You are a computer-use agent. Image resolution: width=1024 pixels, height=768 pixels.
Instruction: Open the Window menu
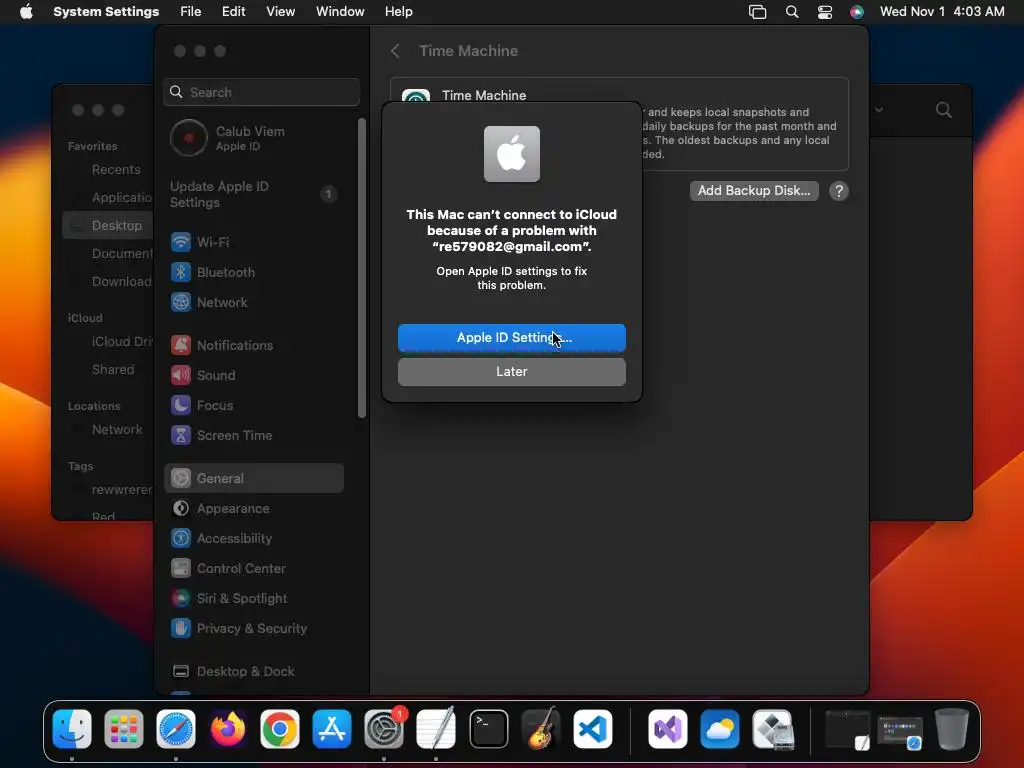point(340,12)
